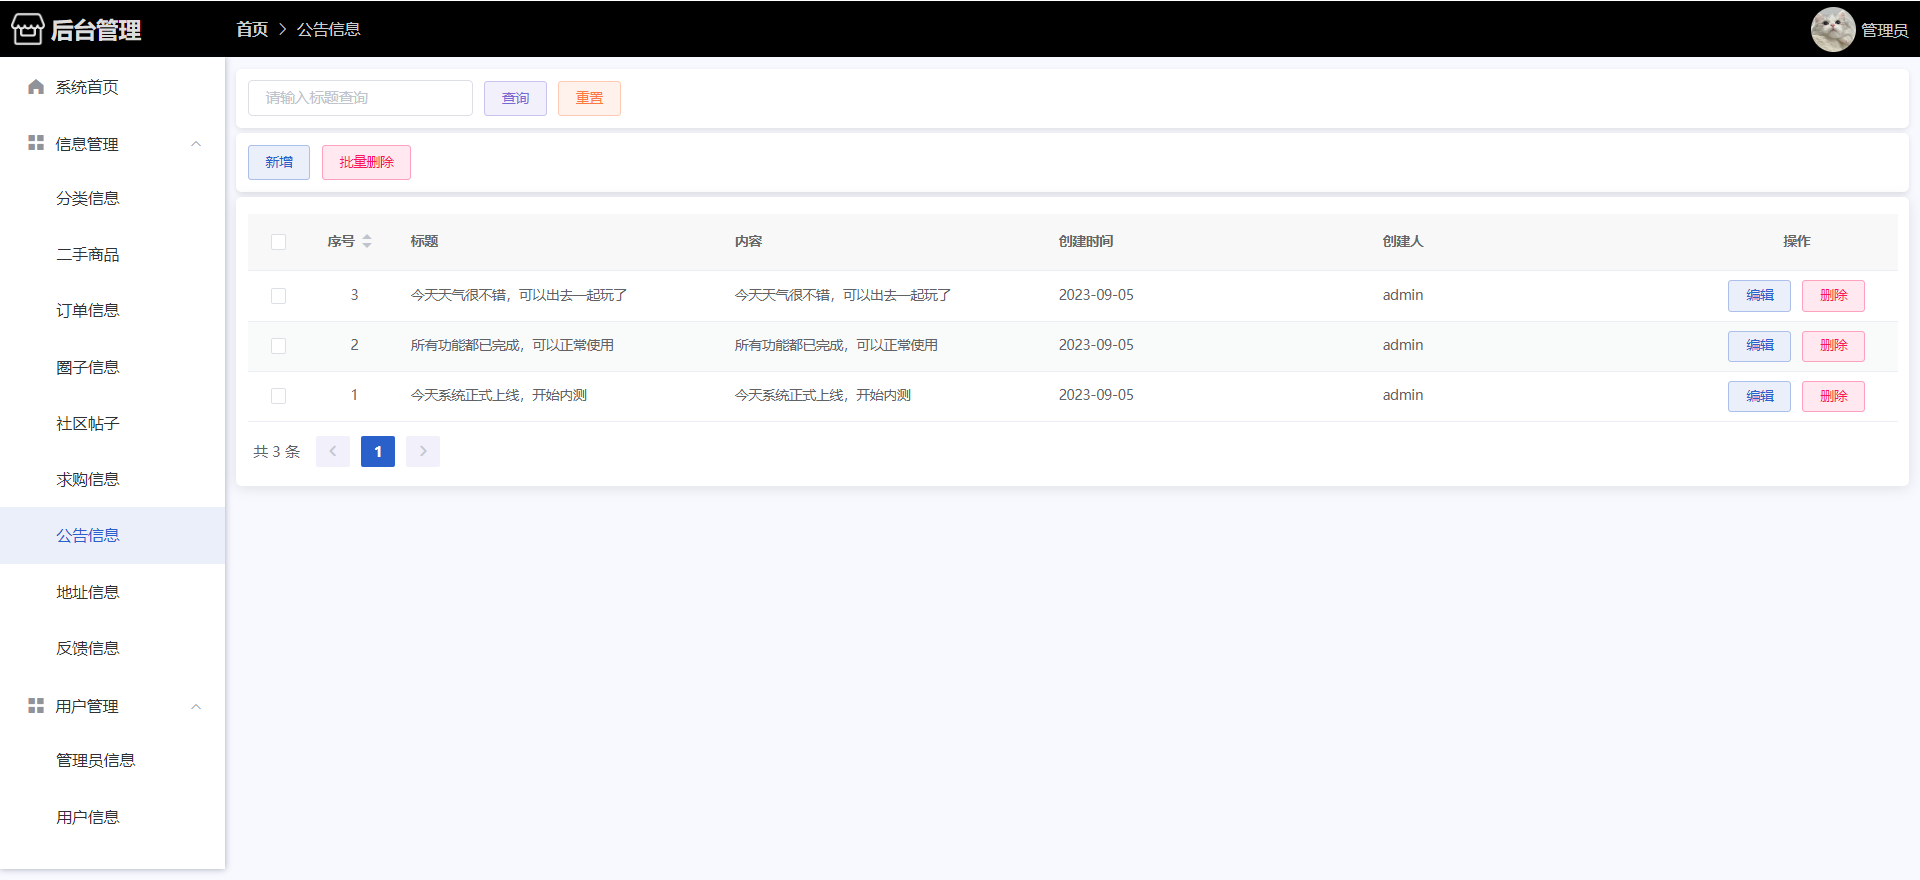Edit the 所有功能都已完成 announcement
This screenshot has height=880, width=1920.
click(1759, 346)
